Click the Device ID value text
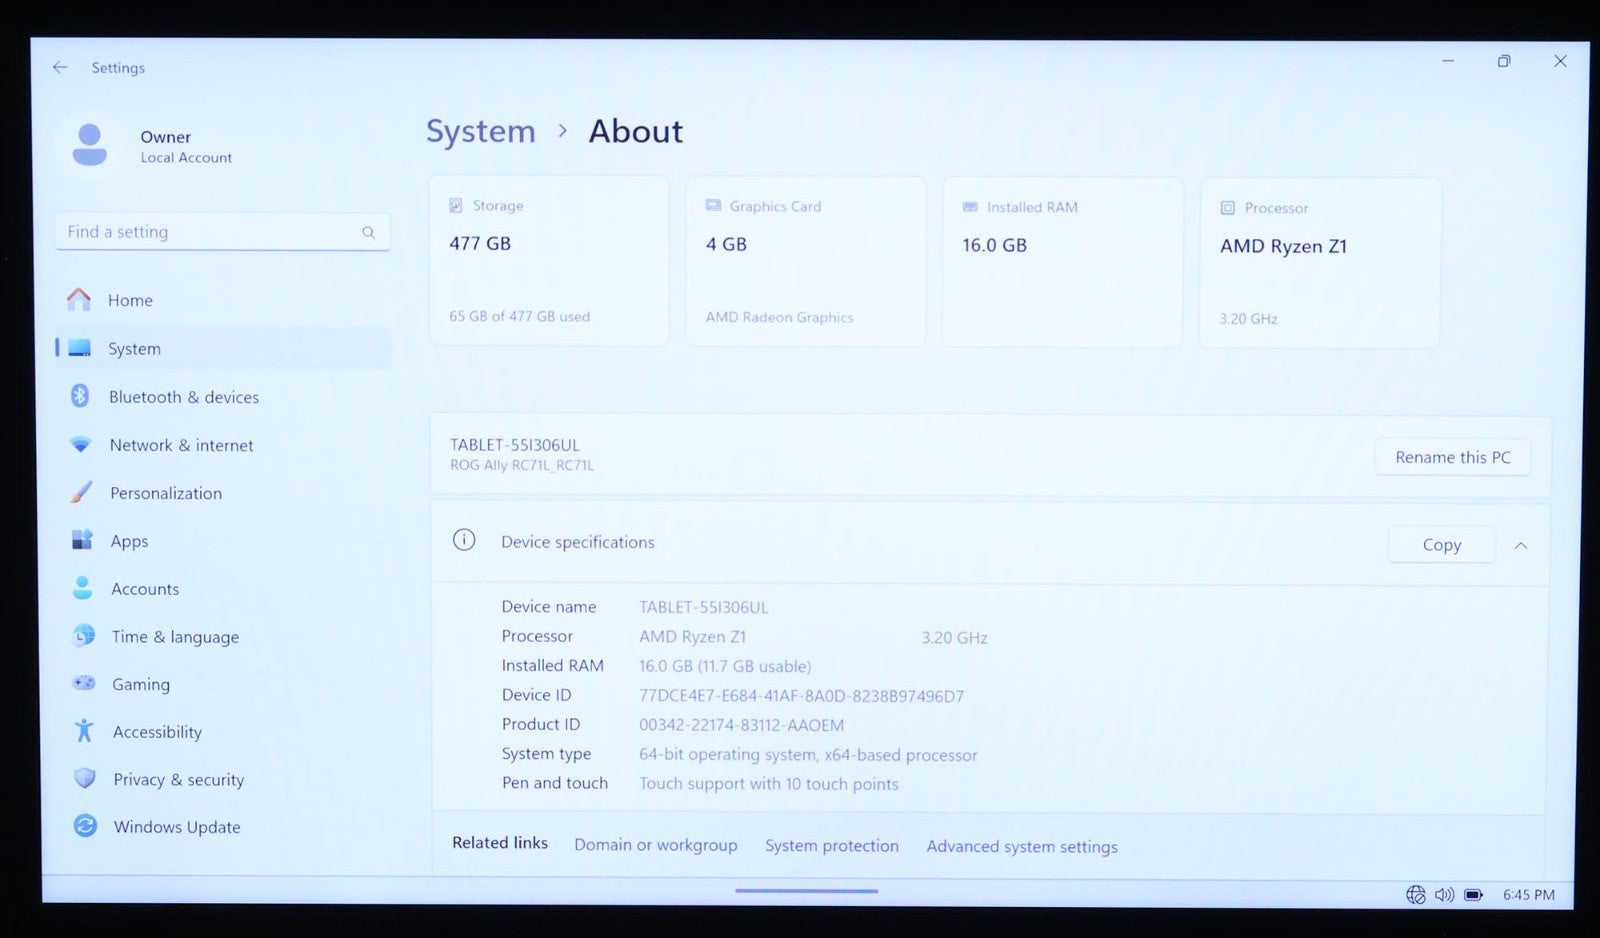 click(801, 696)
